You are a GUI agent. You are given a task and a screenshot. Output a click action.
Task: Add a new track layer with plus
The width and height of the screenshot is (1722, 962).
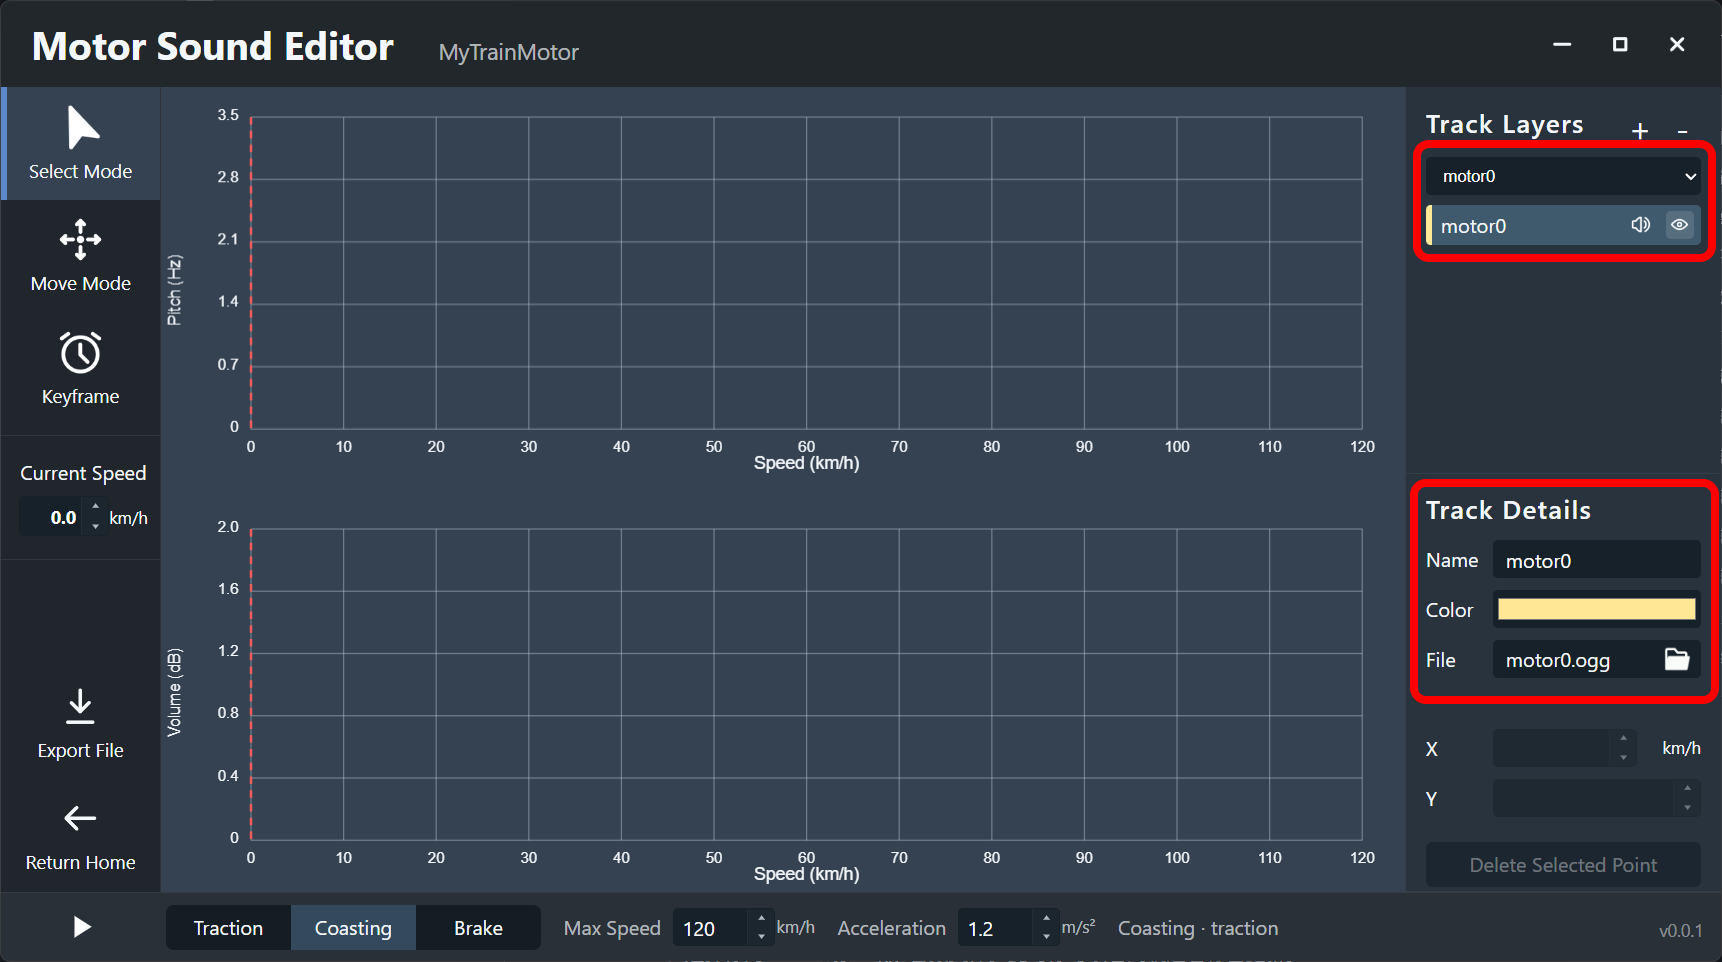[1640, 130]
